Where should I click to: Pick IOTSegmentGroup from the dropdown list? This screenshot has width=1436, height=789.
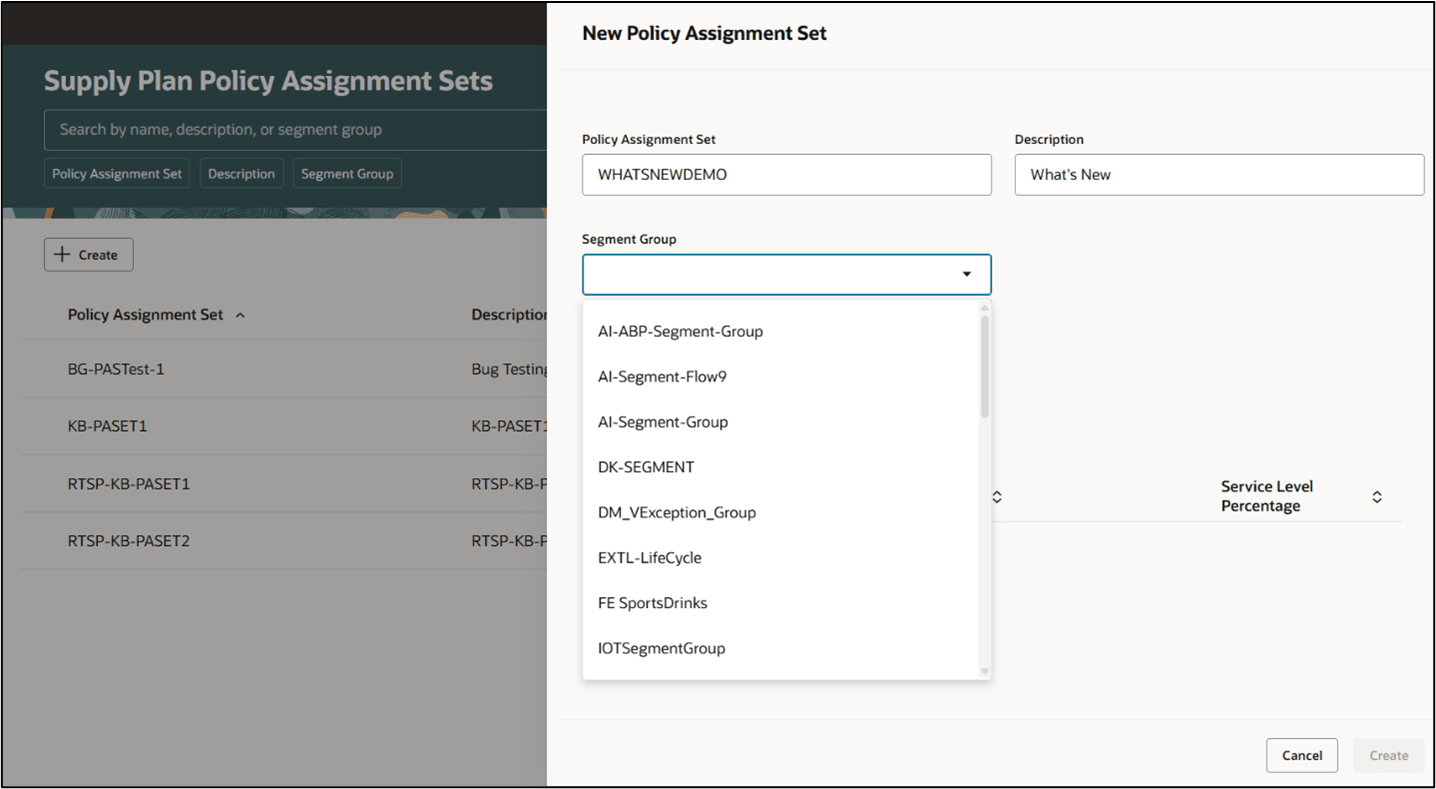(661, 647)
